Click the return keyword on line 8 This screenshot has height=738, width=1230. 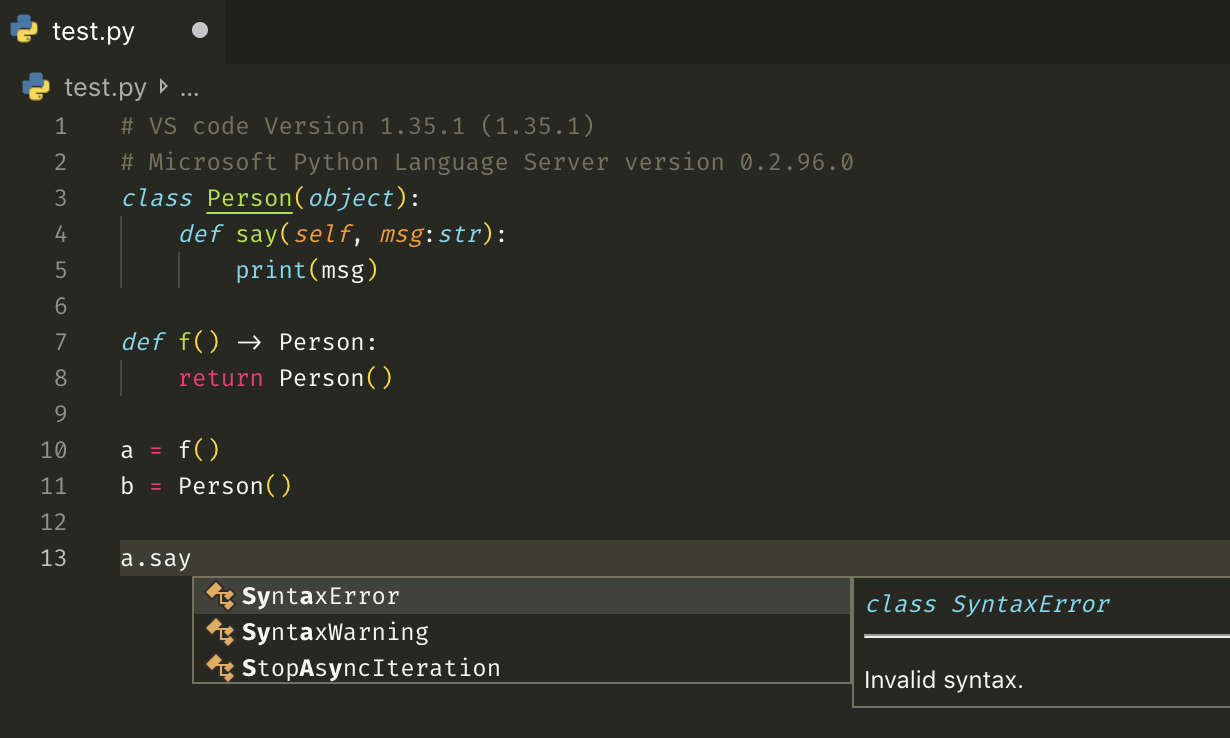point(221,377)
